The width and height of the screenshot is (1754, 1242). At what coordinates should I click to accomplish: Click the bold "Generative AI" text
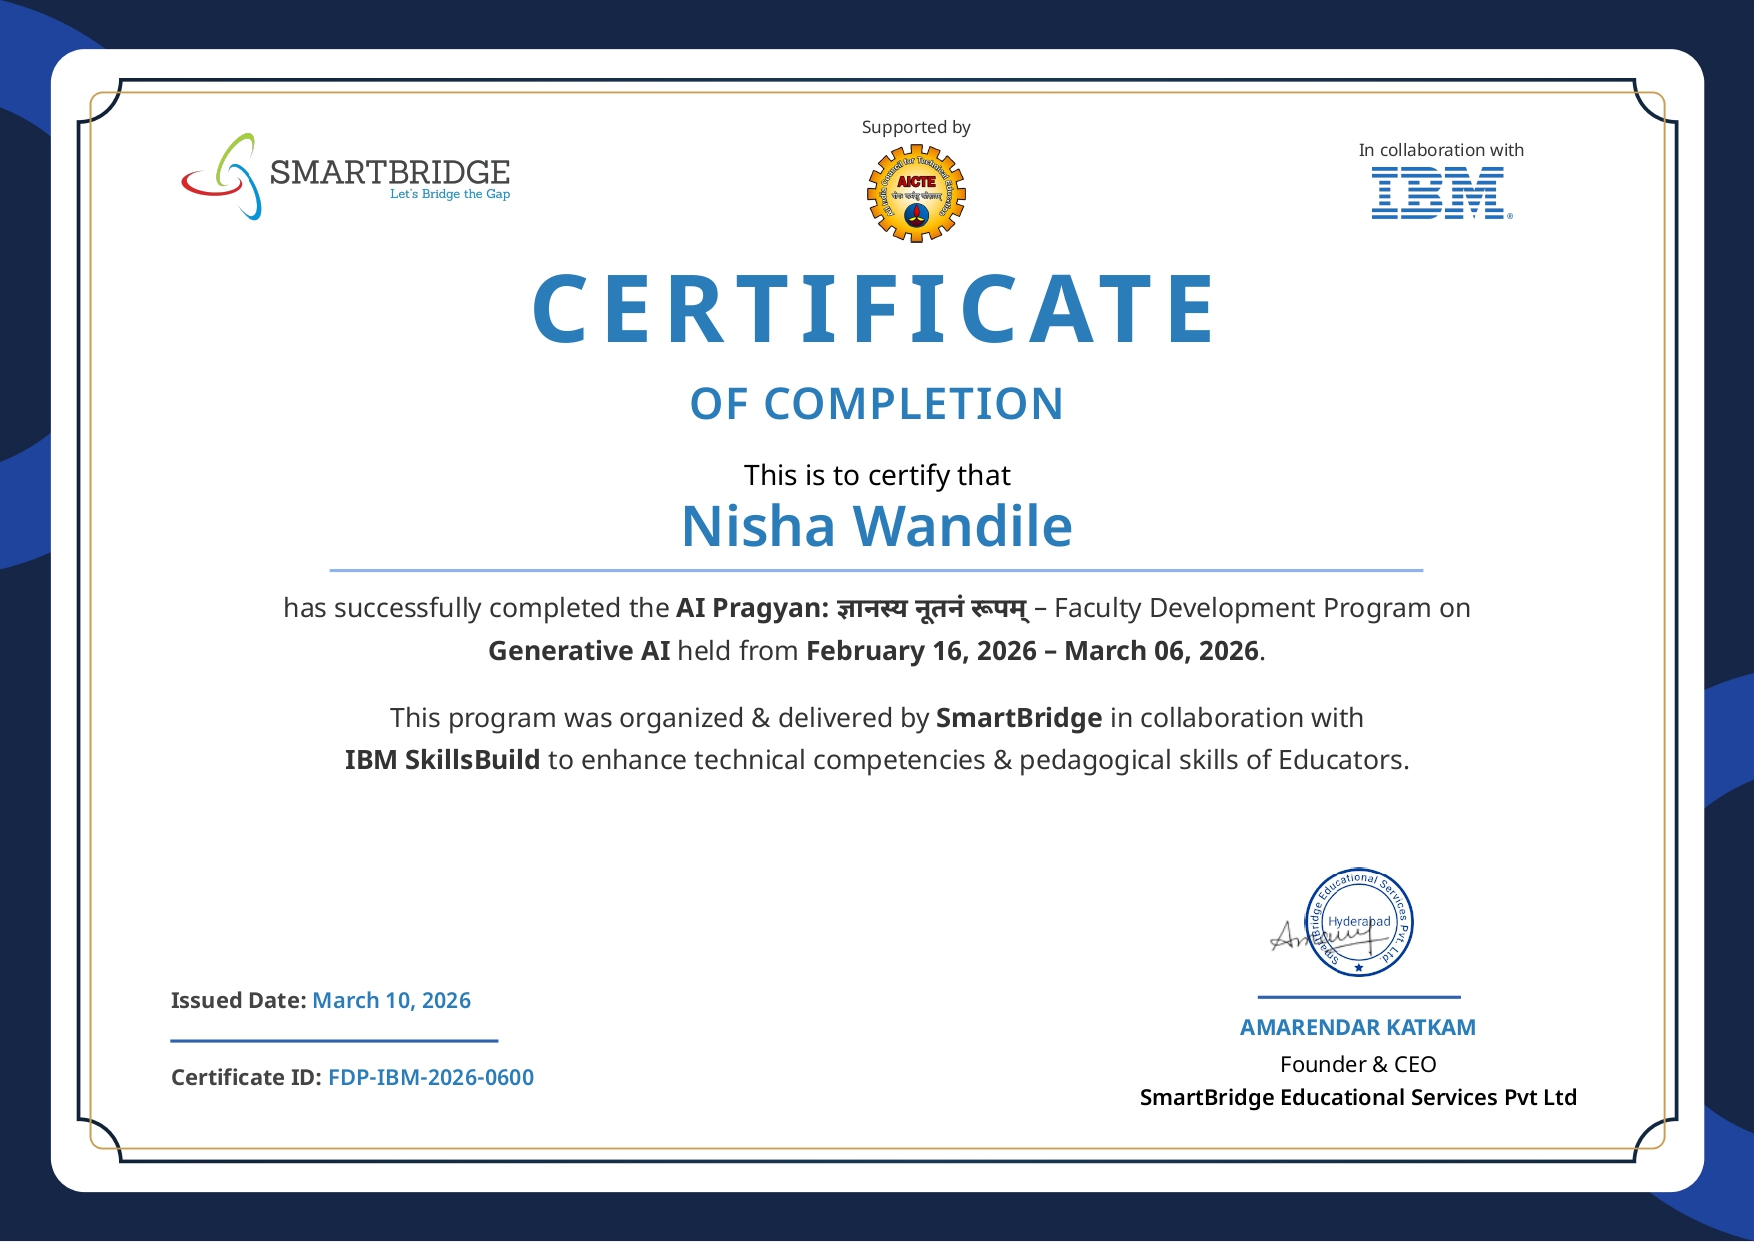point(578,651)
